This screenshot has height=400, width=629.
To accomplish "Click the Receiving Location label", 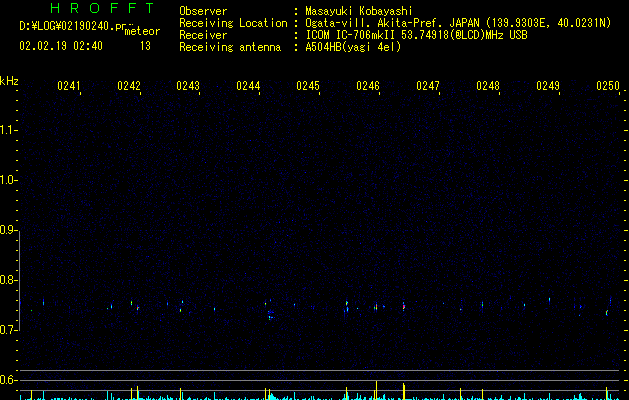I will point(233,23).
